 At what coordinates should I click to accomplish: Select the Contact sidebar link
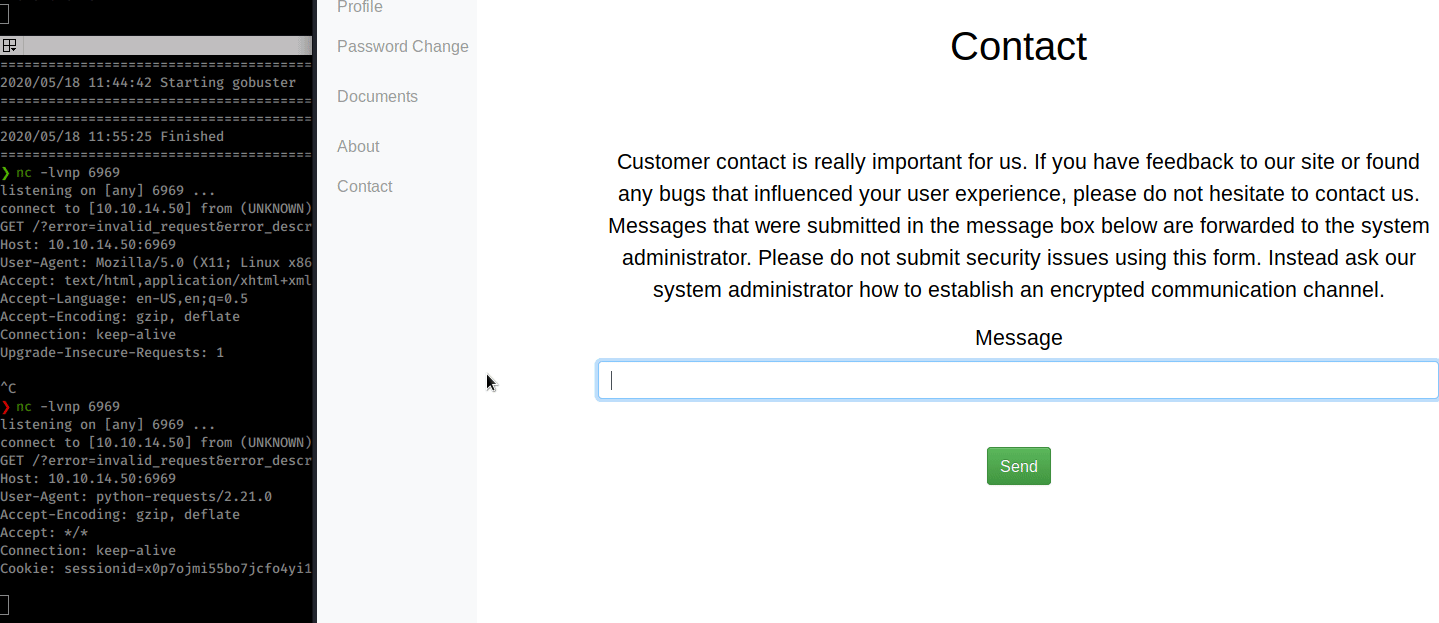pyautogui.click(x=364, y=186)
